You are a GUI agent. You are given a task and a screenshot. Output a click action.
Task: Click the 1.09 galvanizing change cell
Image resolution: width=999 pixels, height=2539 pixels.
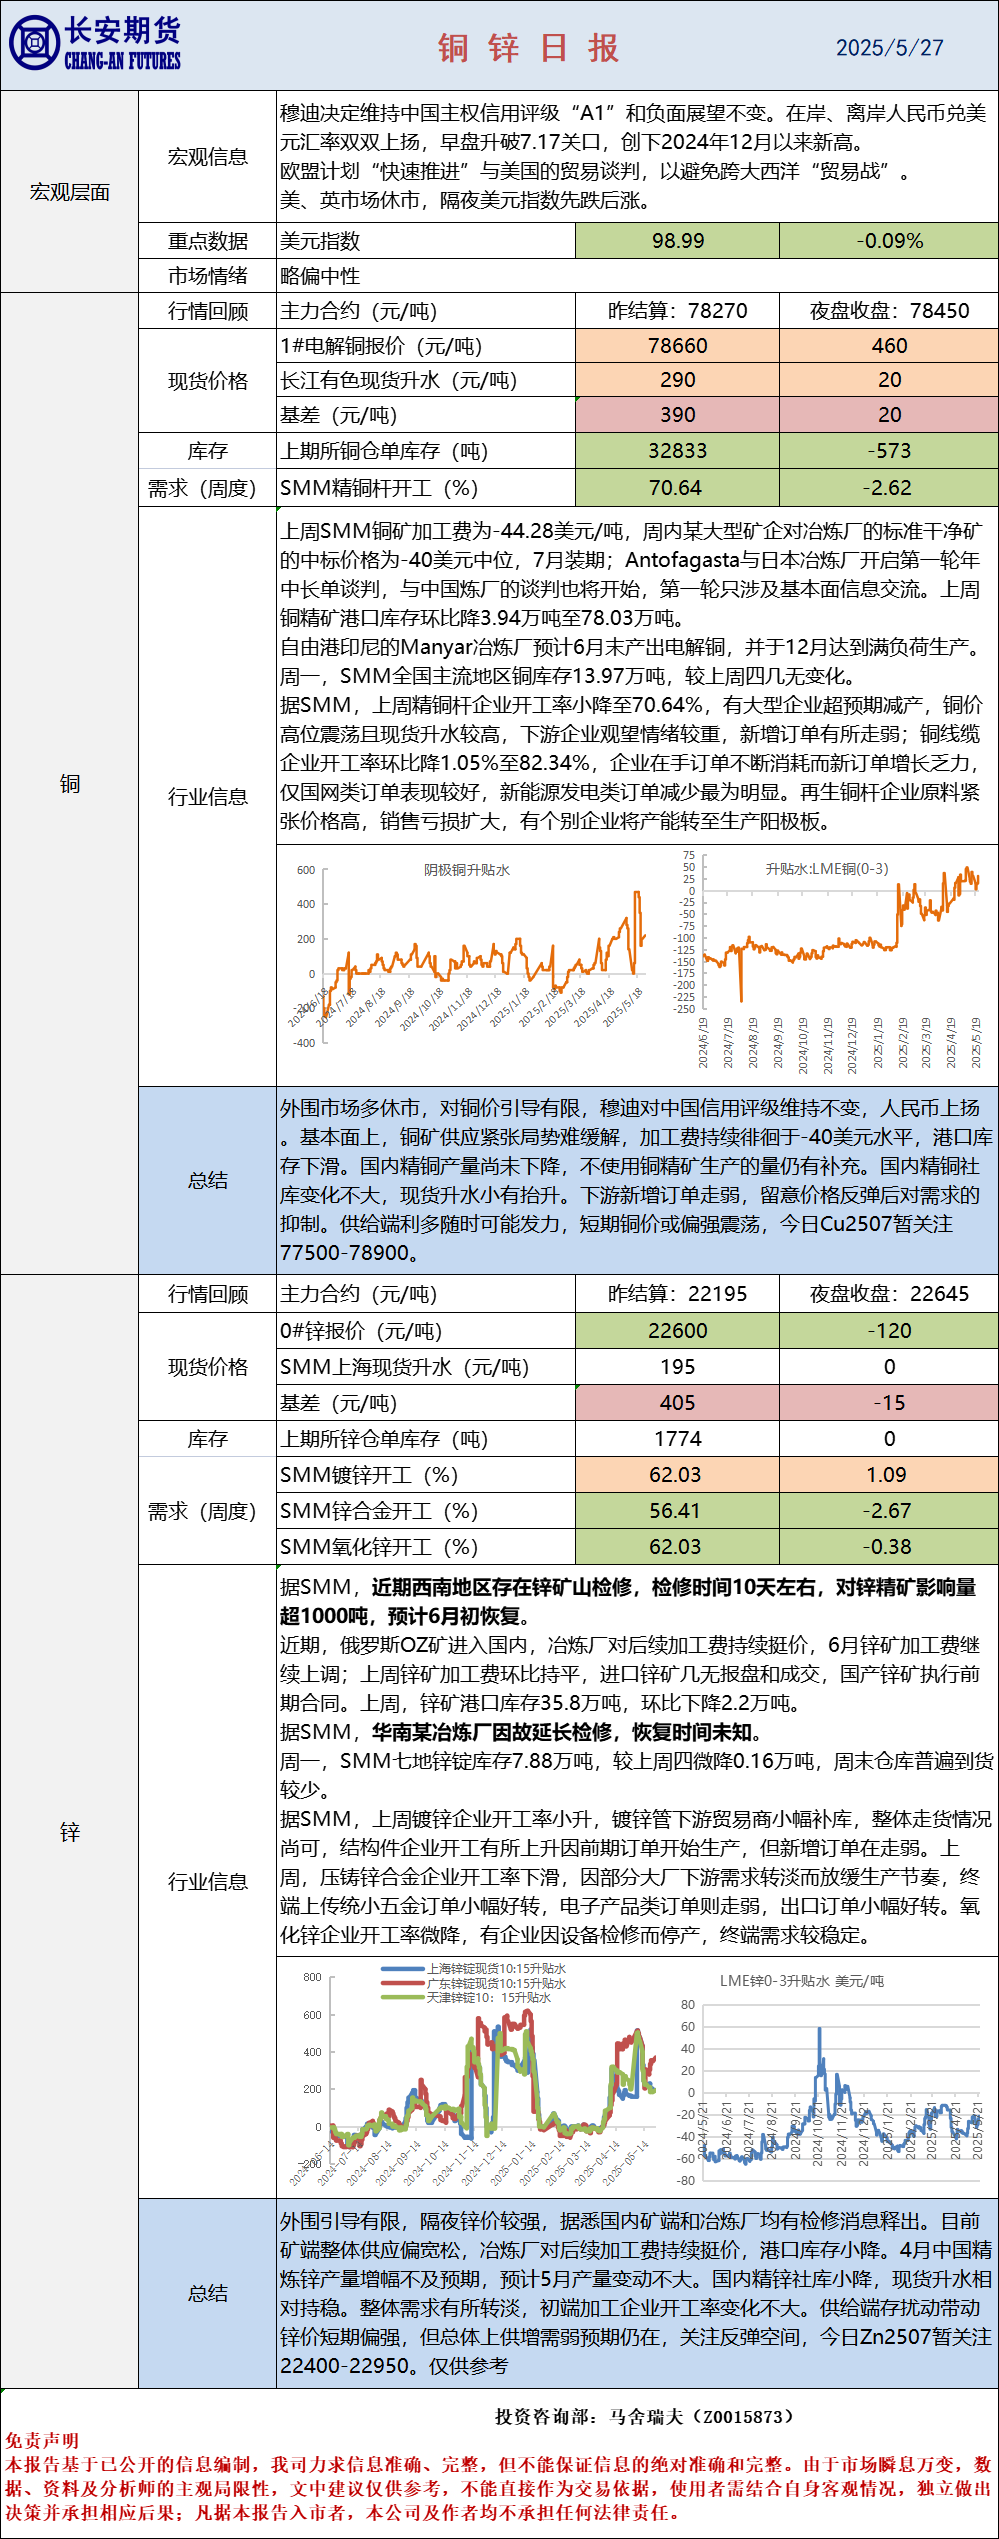[889, 1475]
